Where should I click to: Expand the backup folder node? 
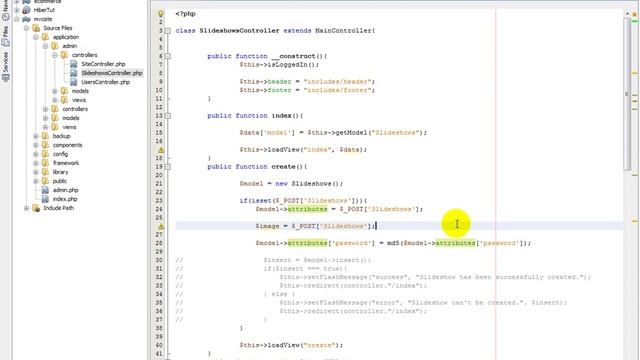[36, 136]
